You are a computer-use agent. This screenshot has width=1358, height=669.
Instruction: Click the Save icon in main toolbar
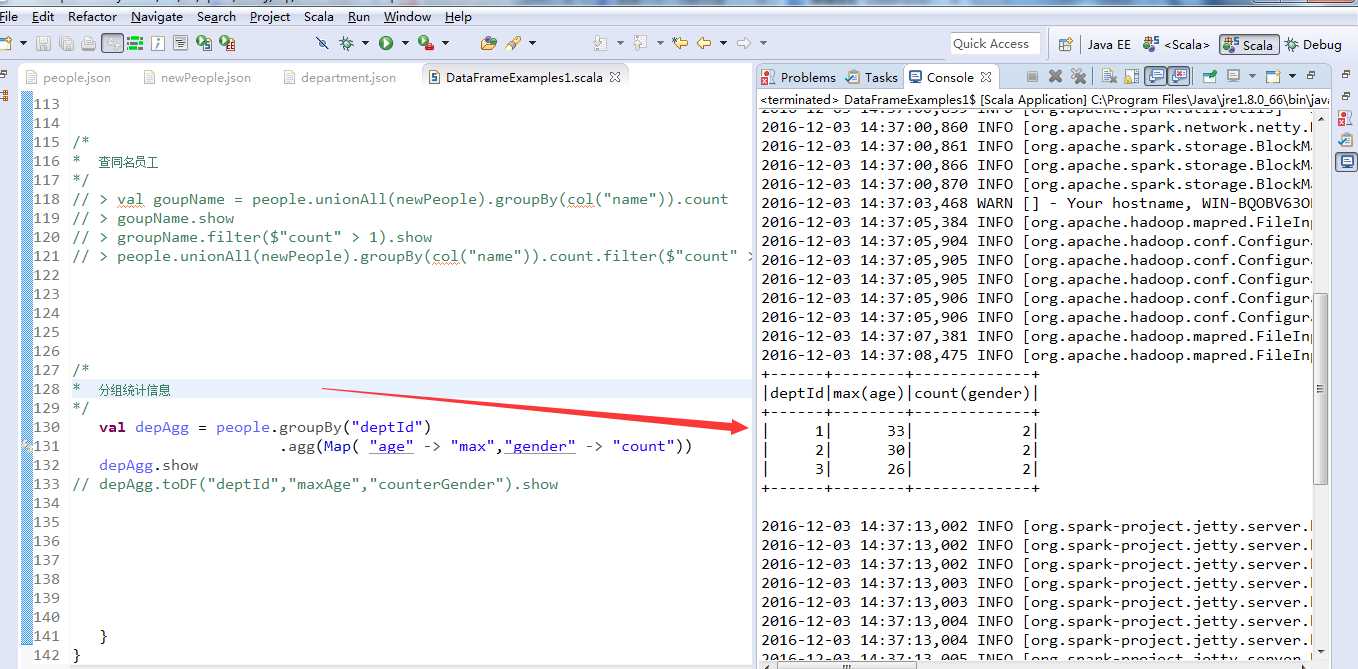43,43
